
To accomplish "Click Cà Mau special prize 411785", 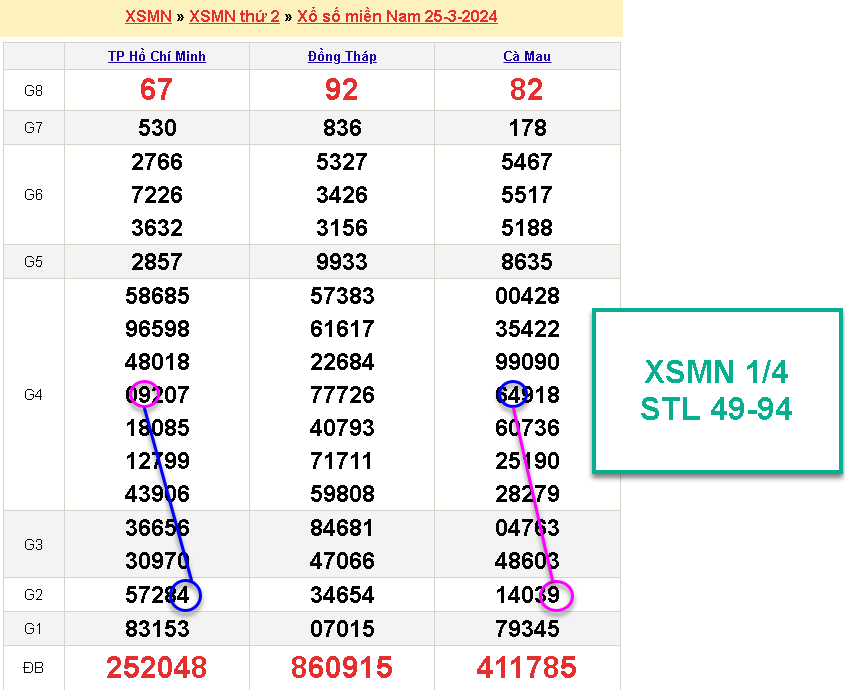I will point(527,667).
